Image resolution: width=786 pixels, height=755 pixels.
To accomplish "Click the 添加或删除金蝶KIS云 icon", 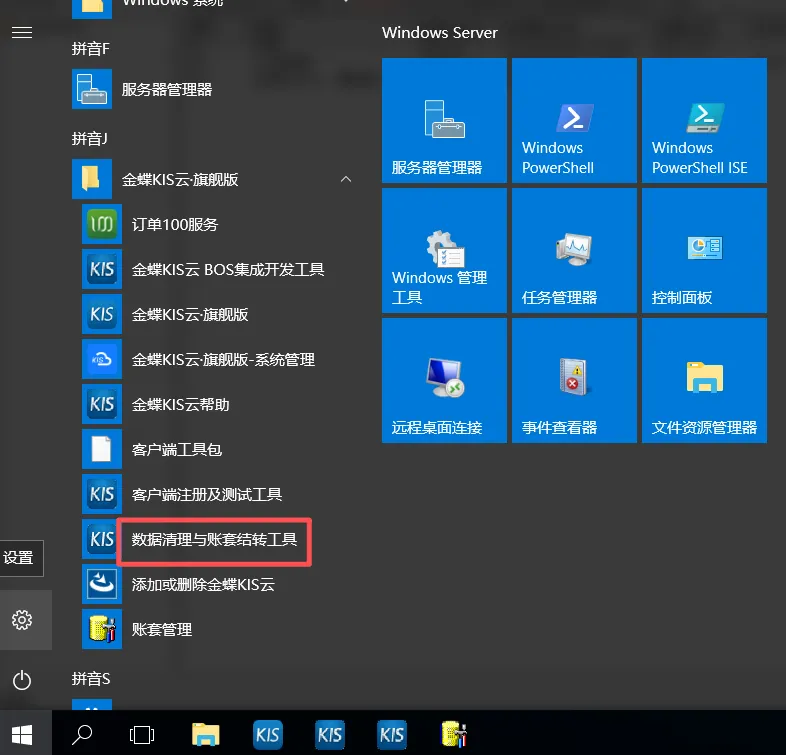I will (102, 584).
